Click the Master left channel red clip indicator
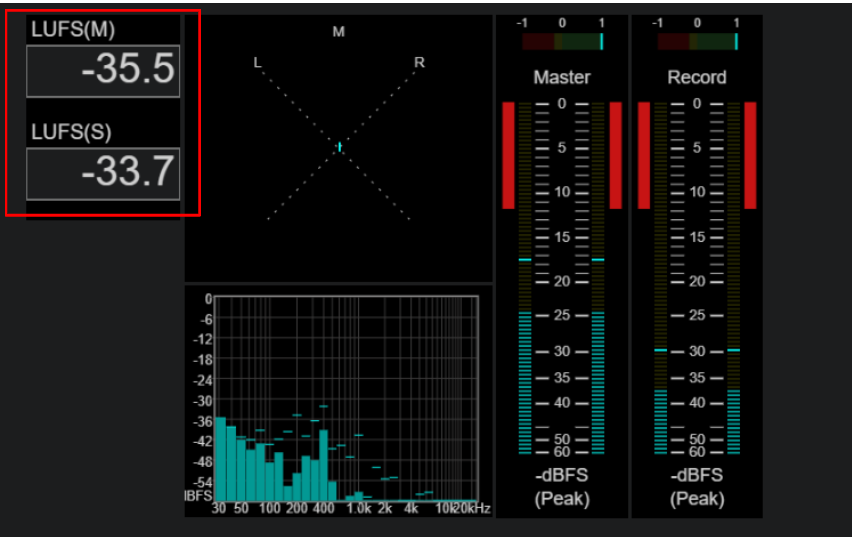852x537 pixels. (x=509, y=155)
